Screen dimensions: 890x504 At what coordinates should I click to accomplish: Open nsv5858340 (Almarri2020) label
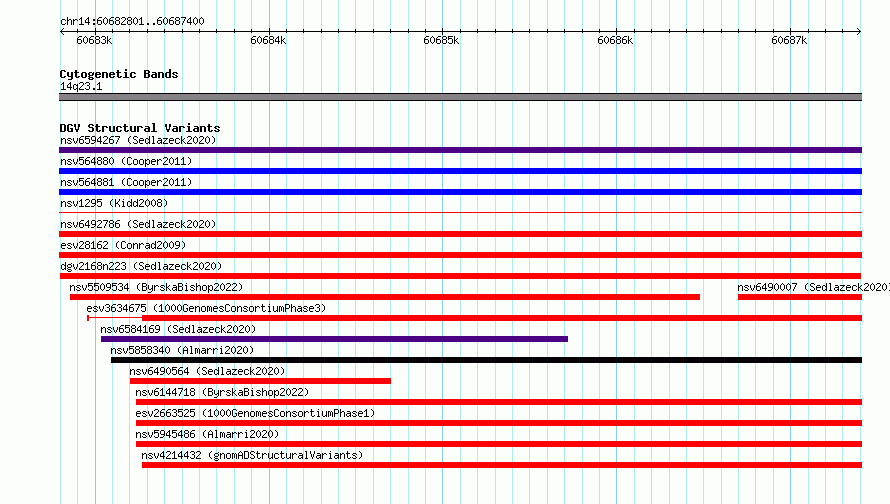pos(182,350)
